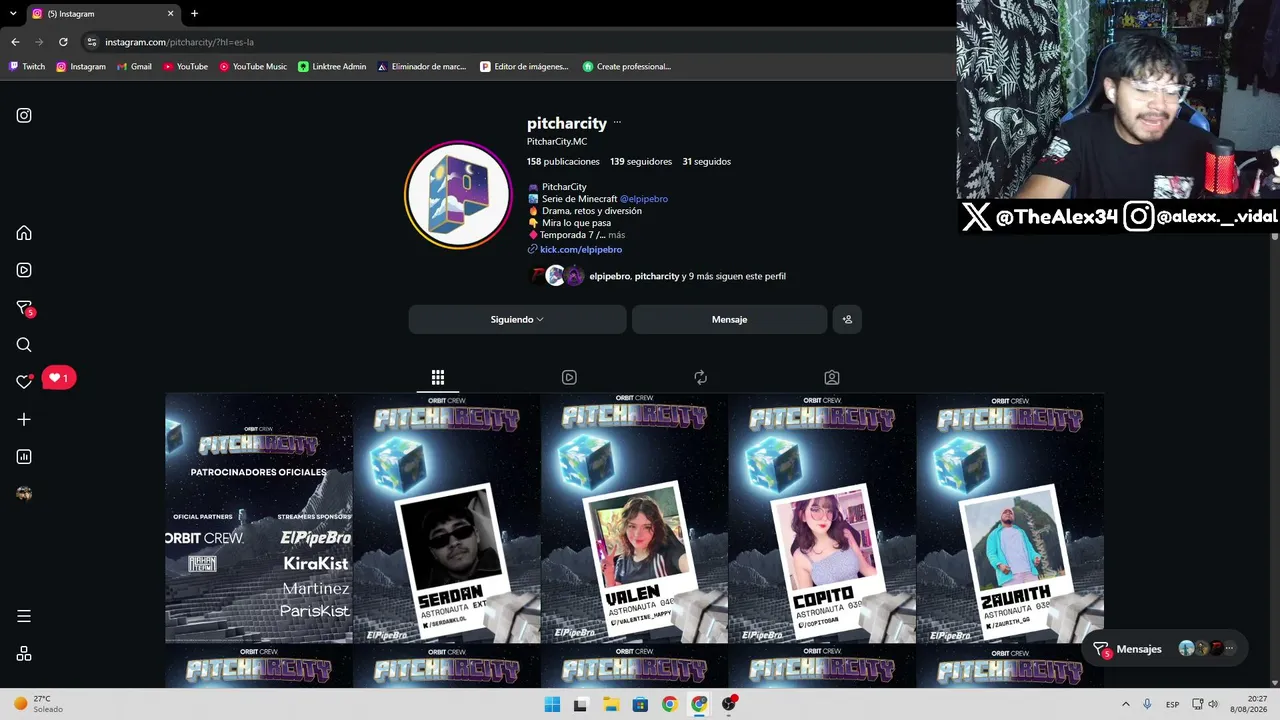The width and height of the screenshot is (1280, 720).
Task: Click the microphone icon in the system tray
Action: click(x=1147, y=704)
